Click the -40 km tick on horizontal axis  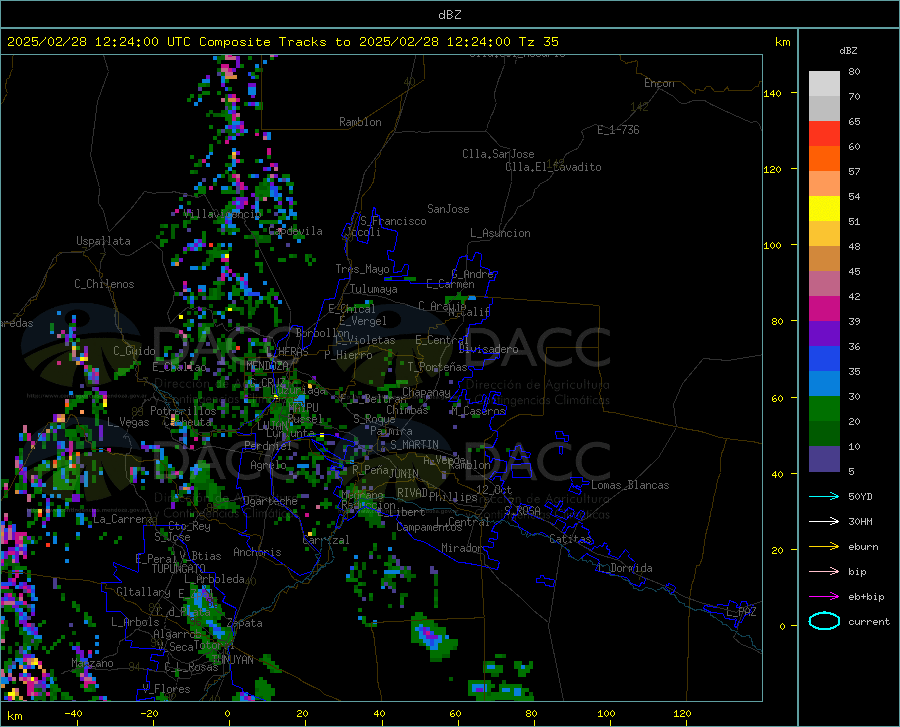tap(73, 714)
